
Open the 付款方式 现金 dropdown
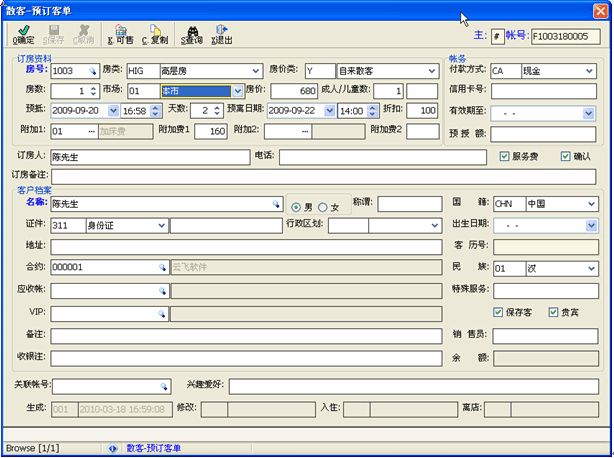tap(589, 71)
